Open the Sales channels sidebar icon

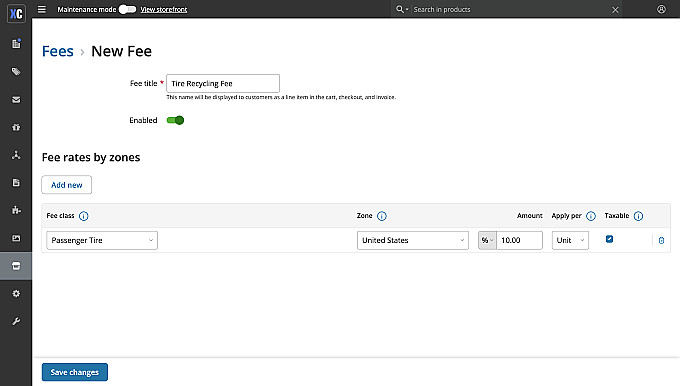click(16, 155)
